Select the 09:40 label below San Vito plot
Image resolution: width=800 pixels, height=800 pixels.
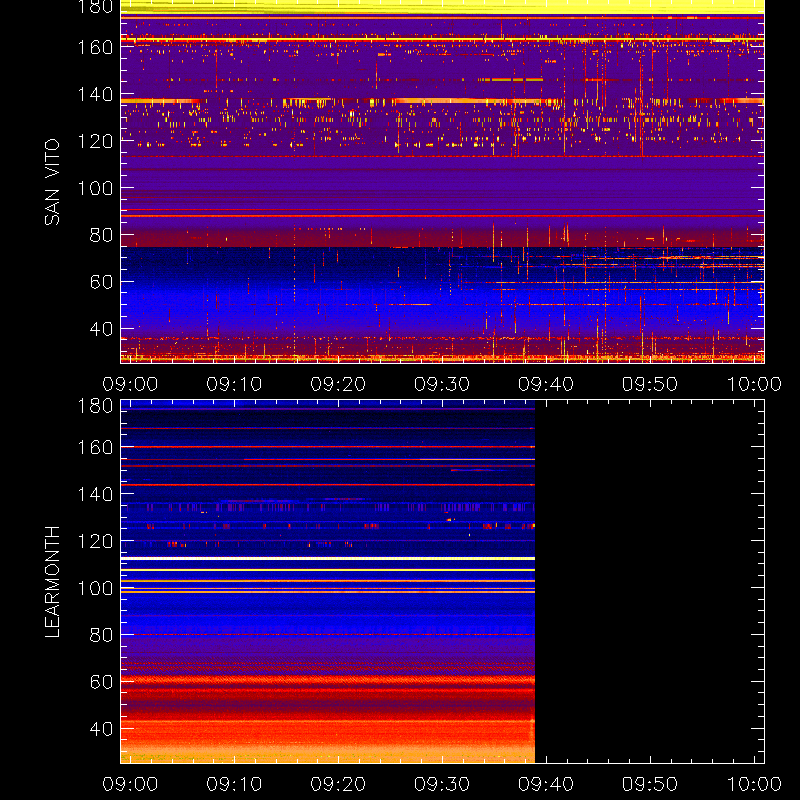click(546, 384)
